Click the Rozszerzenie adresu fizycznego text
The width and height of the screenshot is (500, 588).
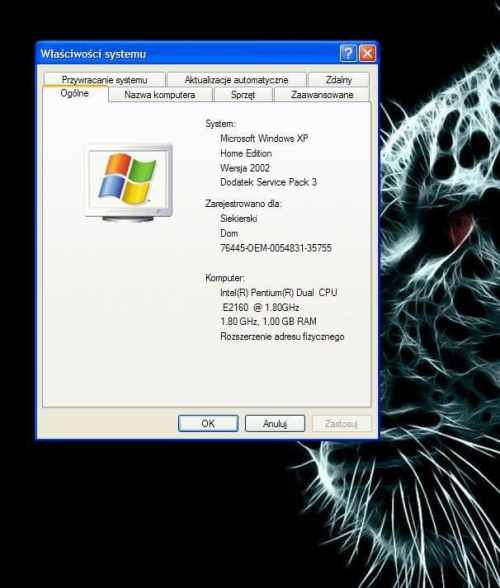(x=282, y=336)
